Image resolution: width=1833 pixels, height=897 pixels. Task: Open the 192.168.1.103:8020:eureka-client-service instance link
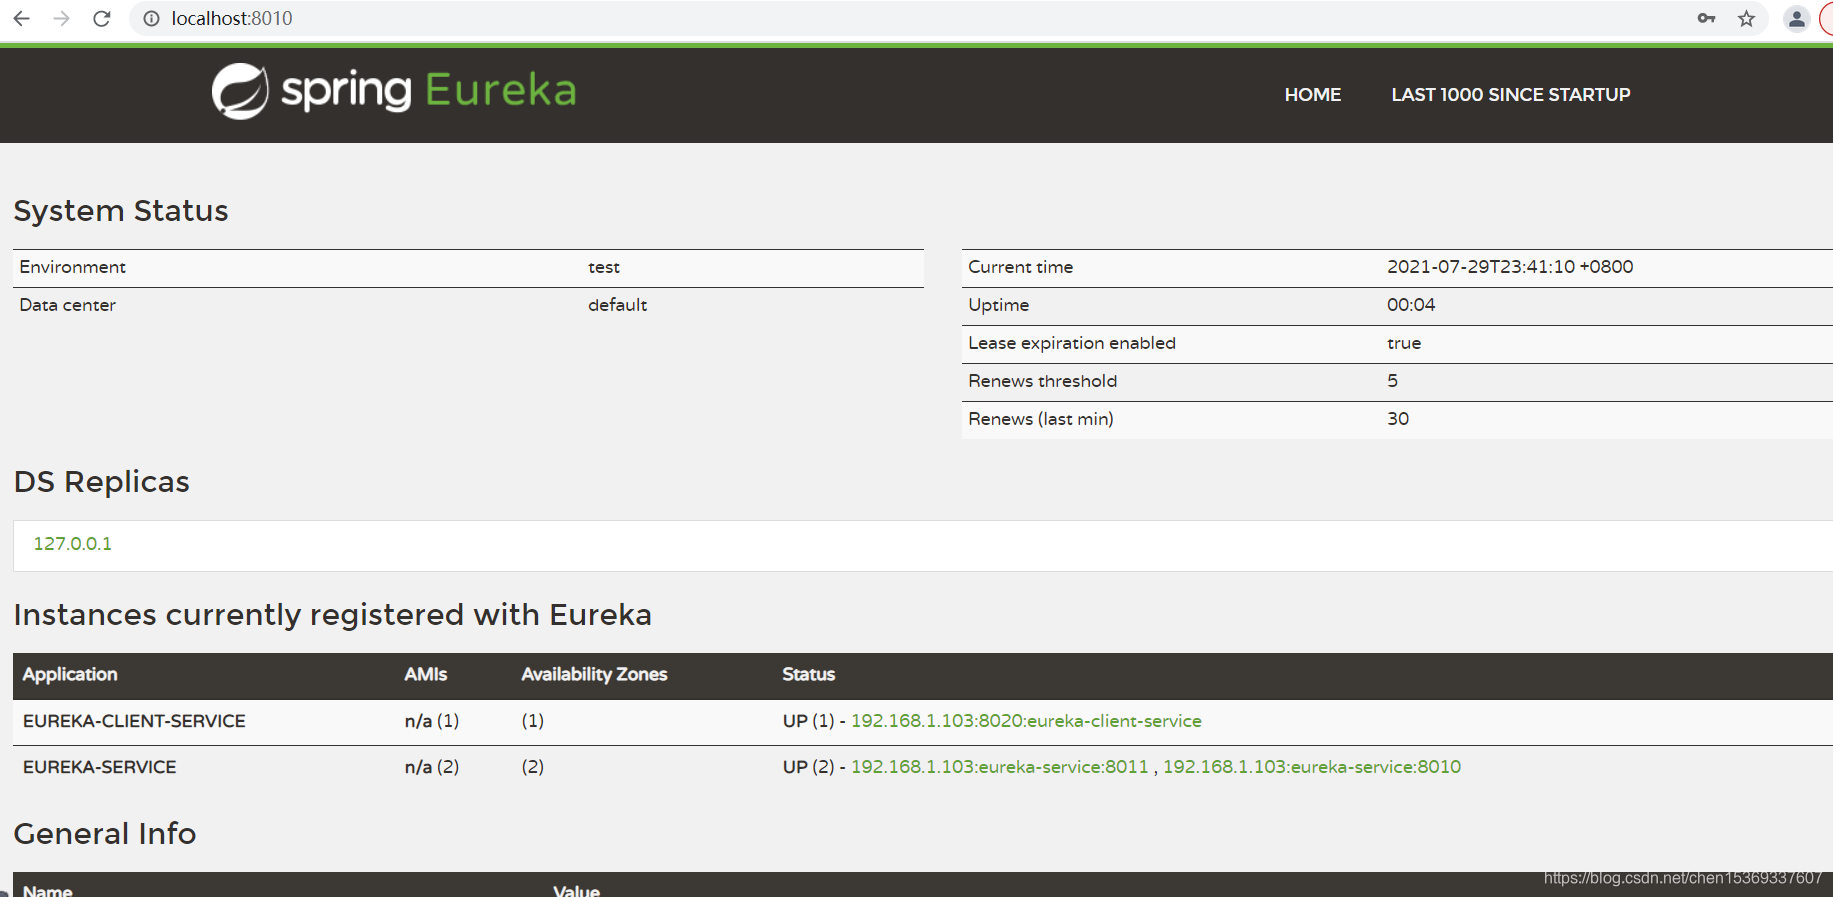coord(1026,721)
